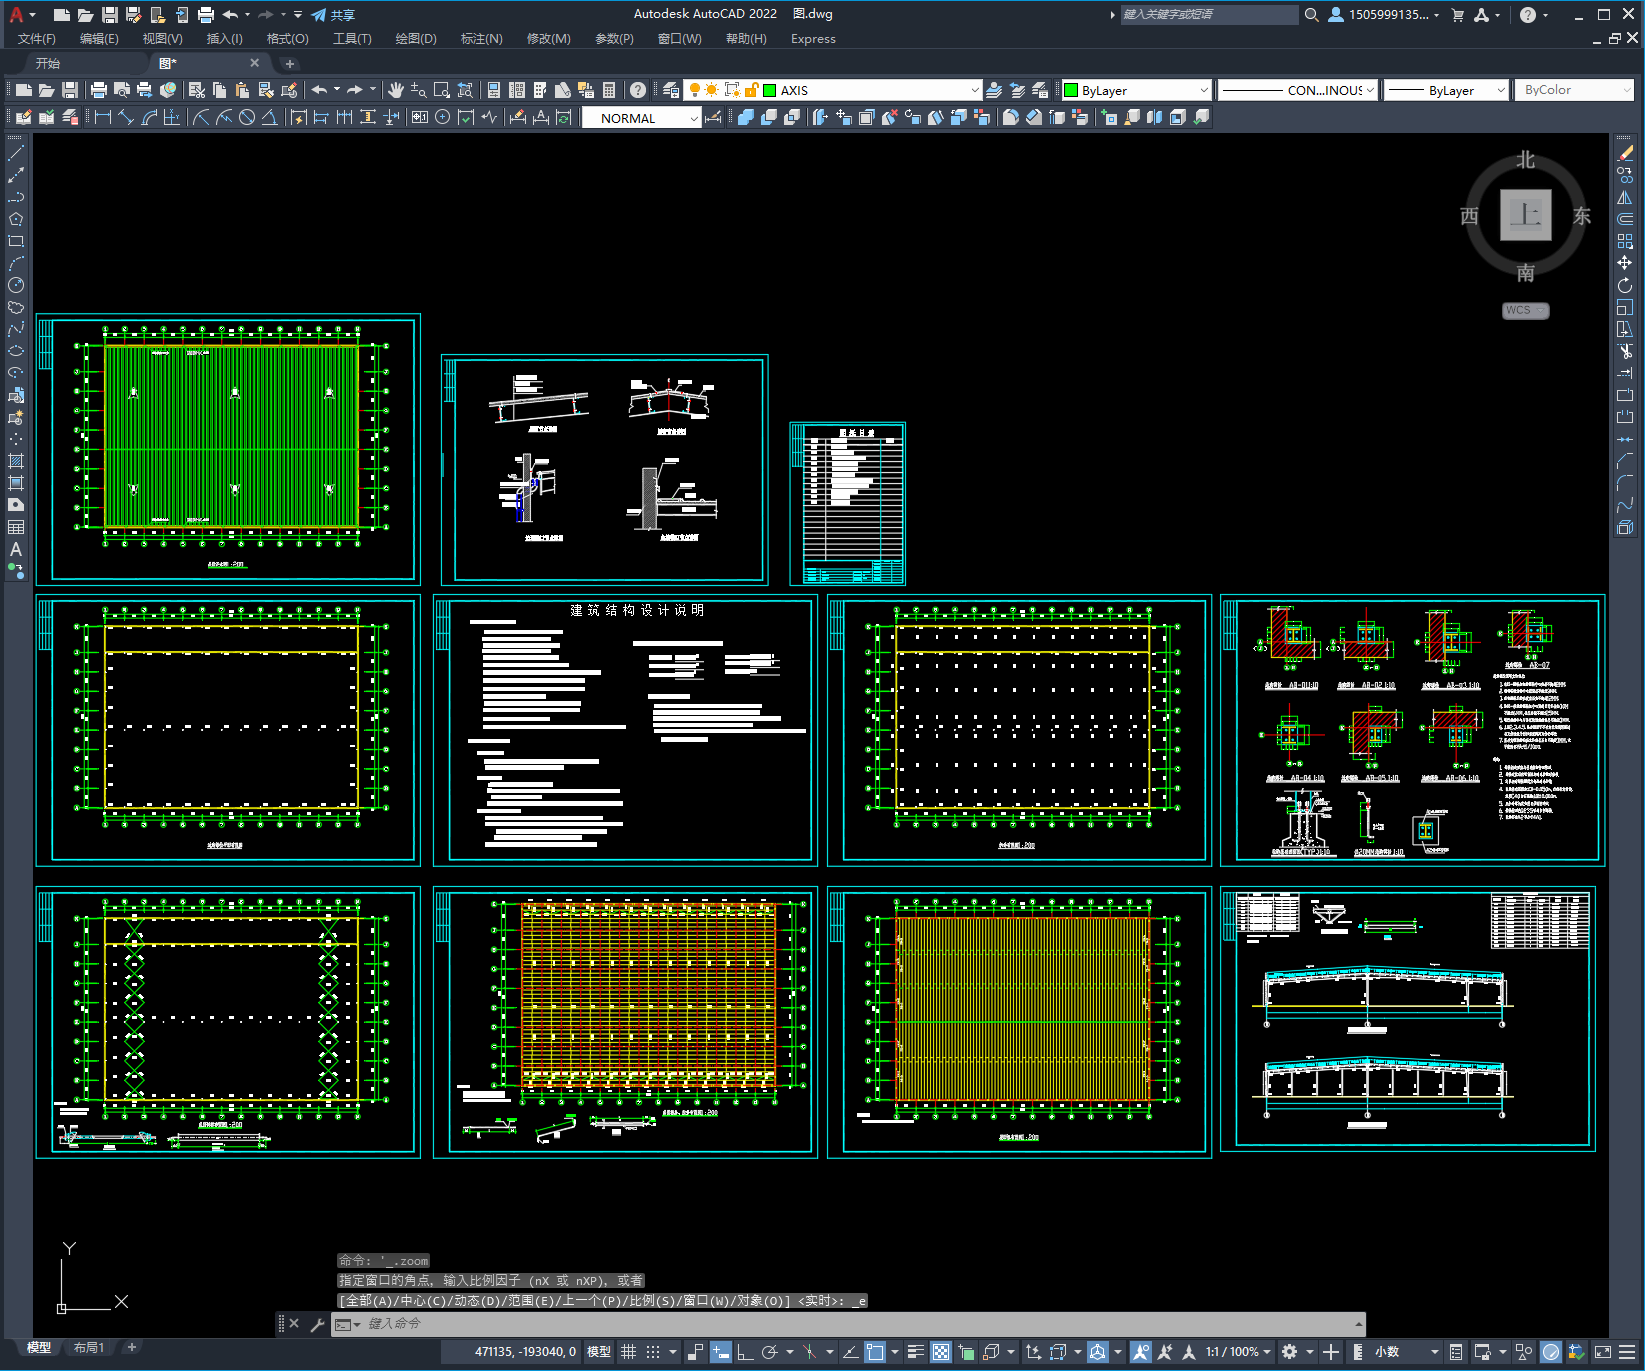Click the Plot printer icon in standard toolbar
The width and height of the screenshot is (1645, 1371).
99,90
